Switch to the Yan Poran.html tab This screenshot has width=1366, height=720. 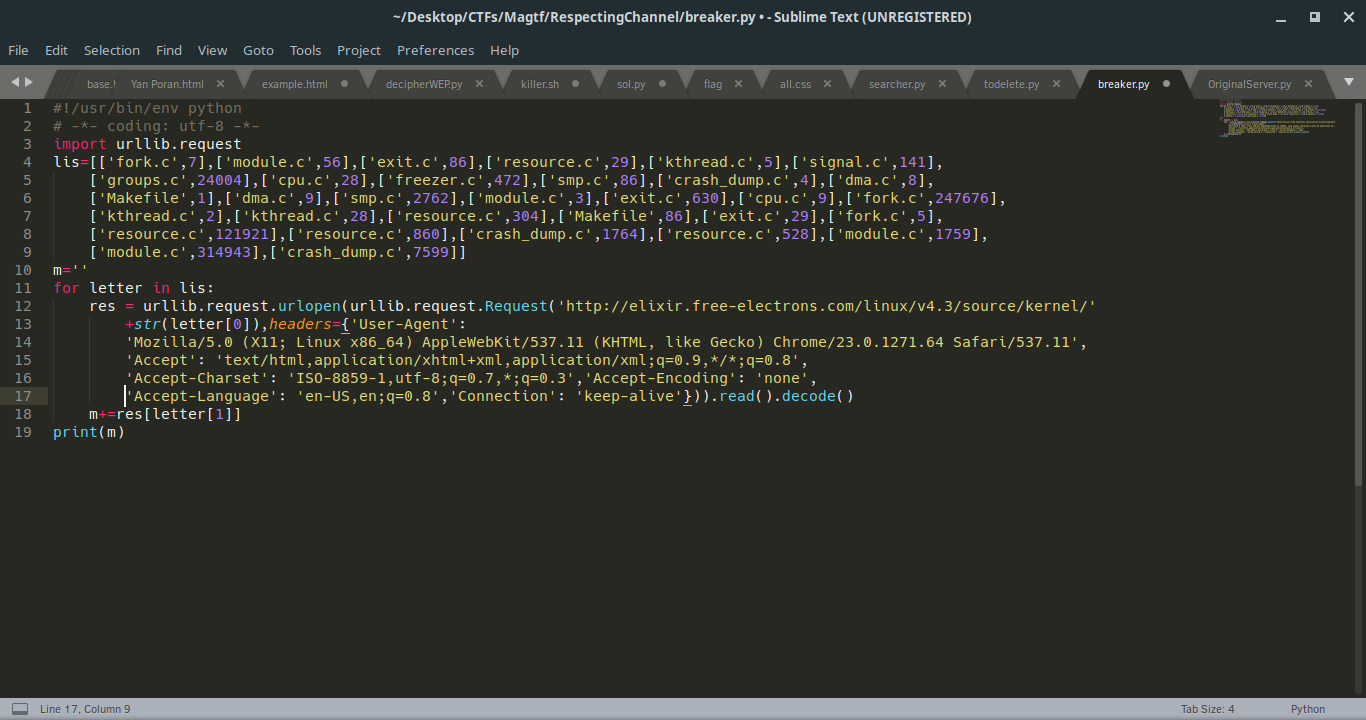[x=167, y=84]
